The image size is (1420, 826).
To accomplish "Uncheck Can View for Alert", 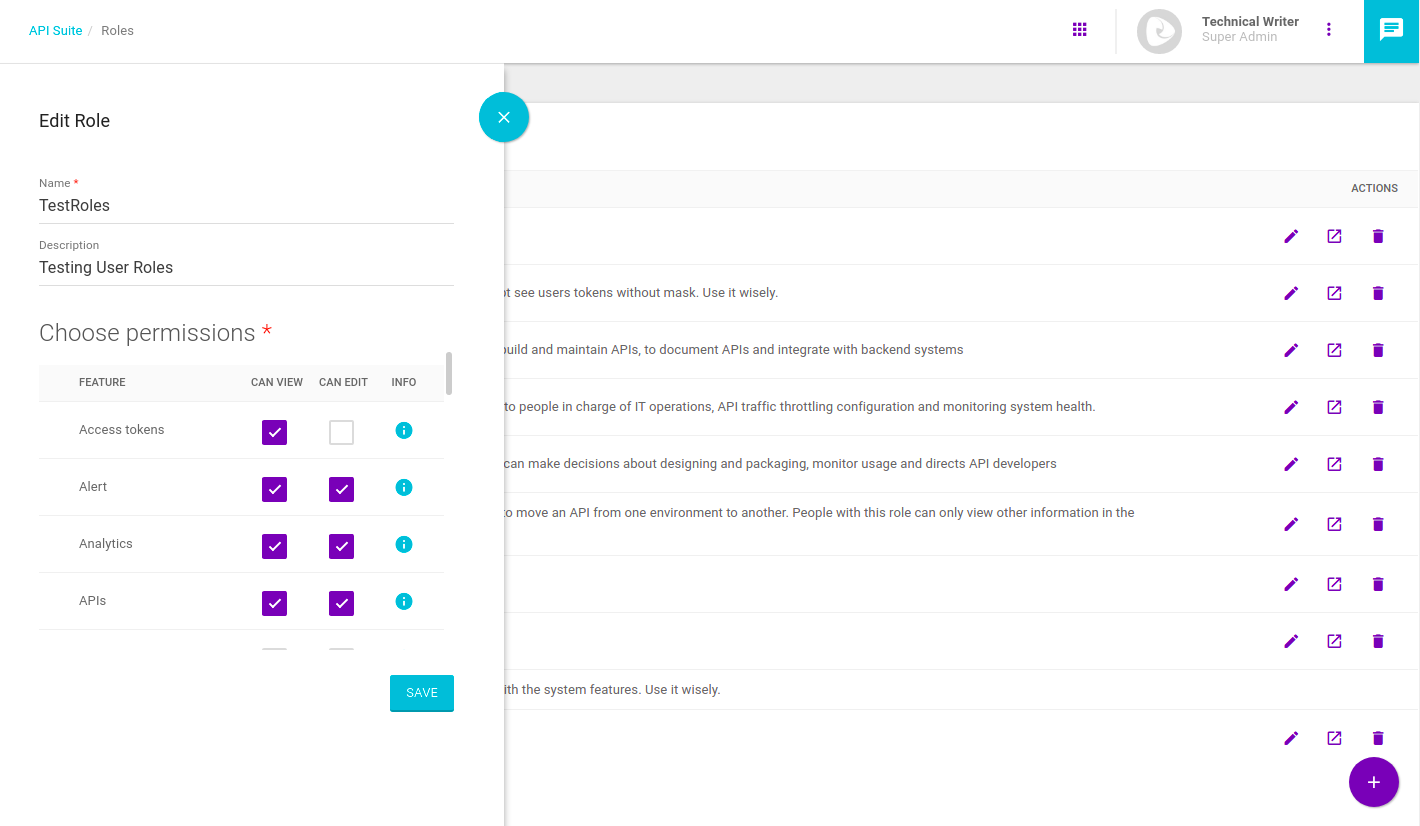I will [274, 489].
